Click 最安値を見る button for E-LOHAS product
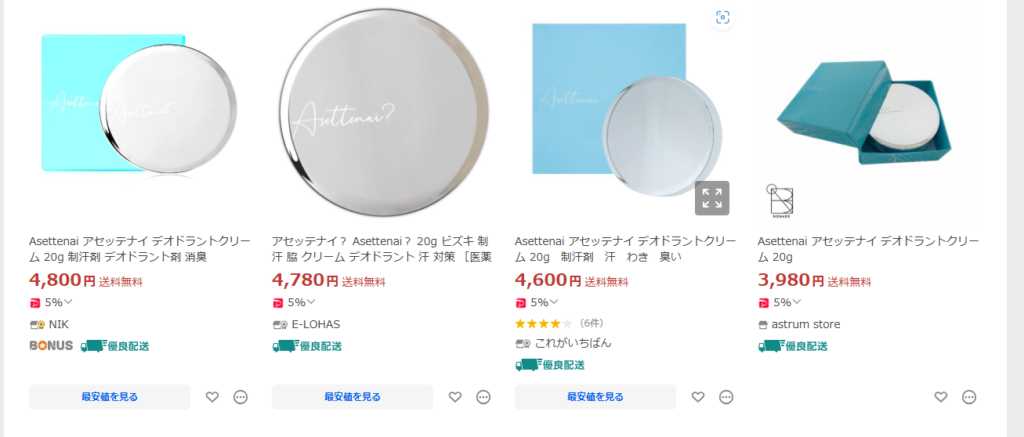Image resolution: width=1024 pixels, height=437 pixels. point(352,397)
